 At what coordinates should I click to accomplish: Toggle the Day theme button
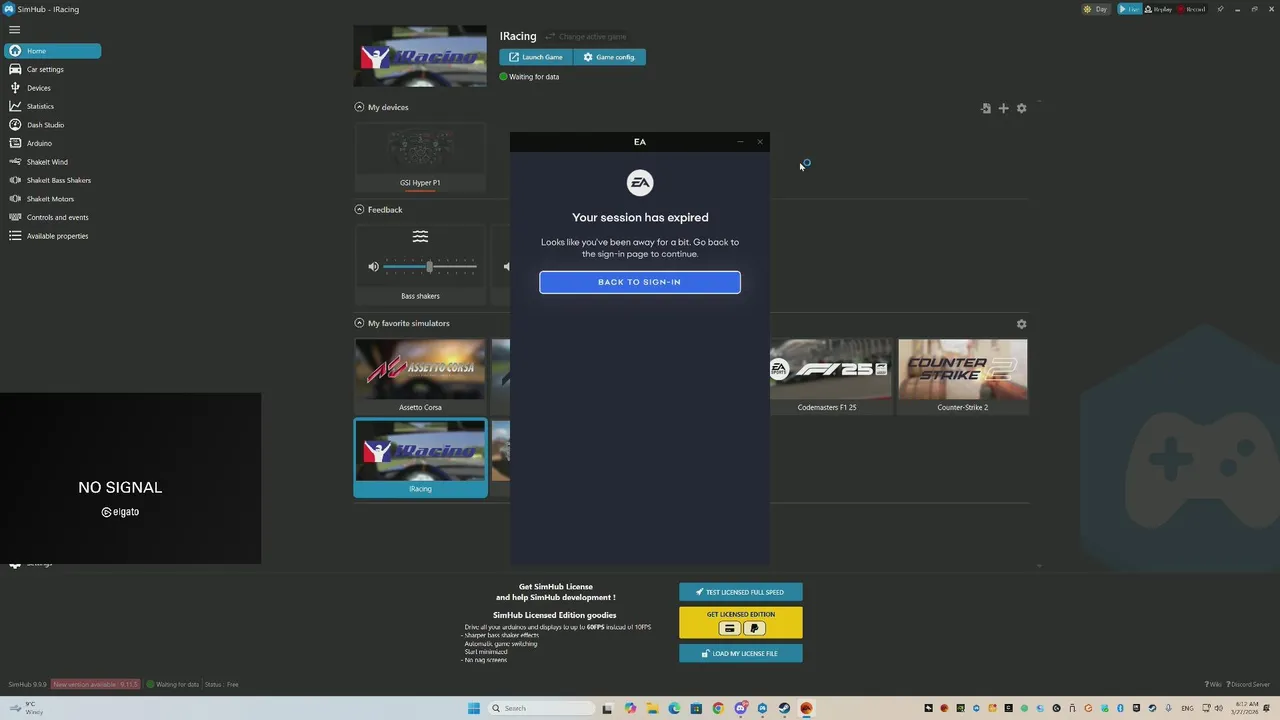pyautogui.click(x=1096, y=9)
